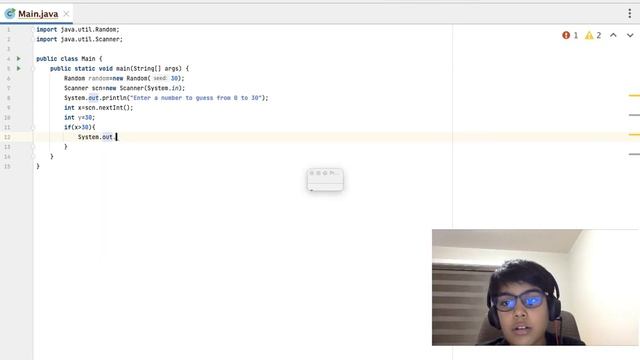
Task: Click the line number 15 in gutter
Action: tap(7, 167)
